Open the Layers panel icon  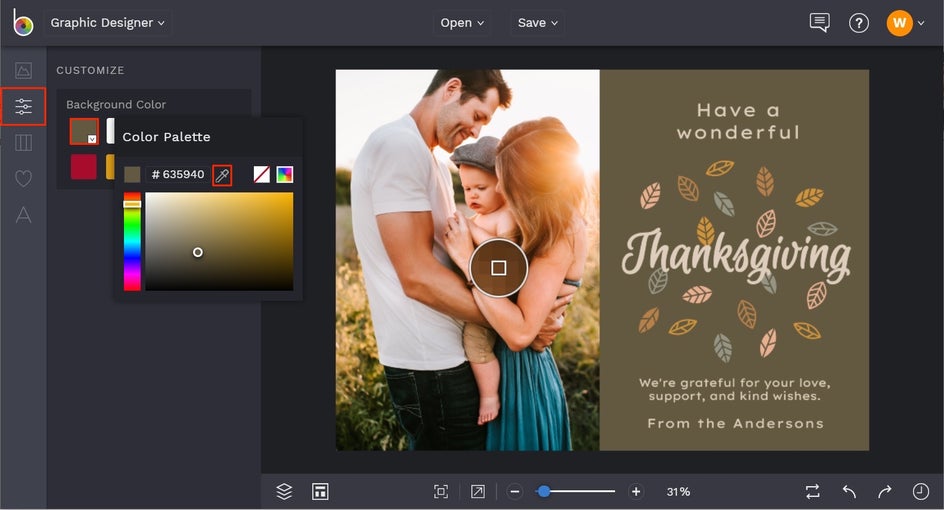click(x=284, y=491)
